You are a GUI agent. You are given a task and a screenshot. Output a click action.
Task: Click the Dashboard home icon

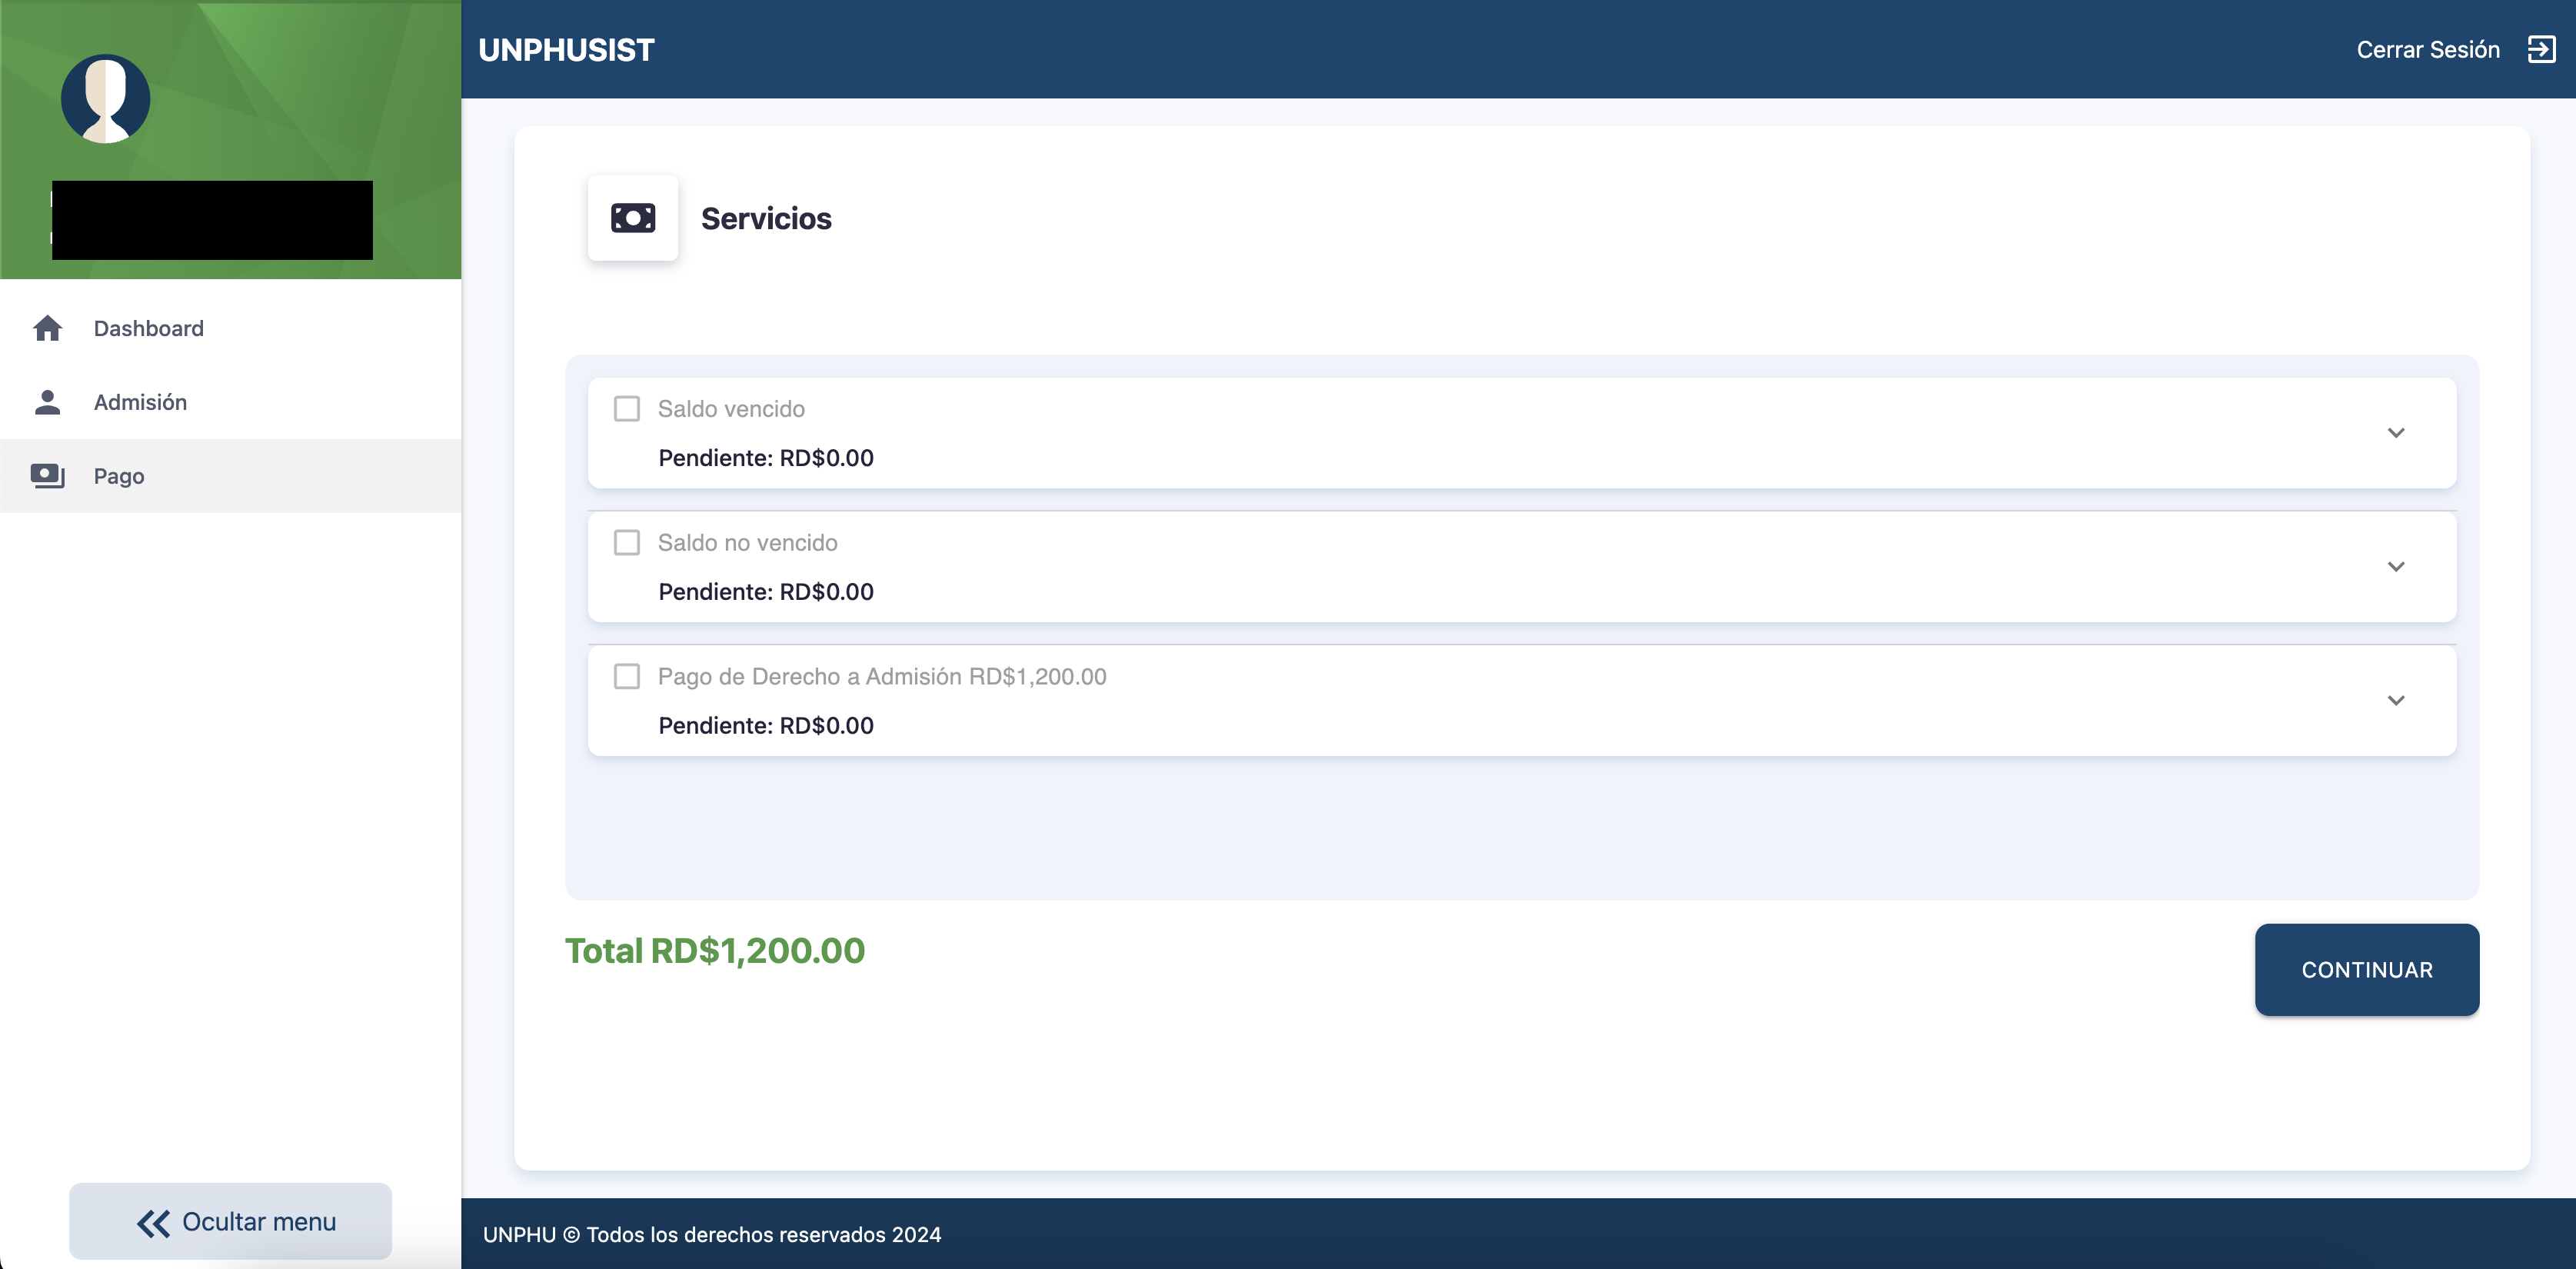coord(47,328)
